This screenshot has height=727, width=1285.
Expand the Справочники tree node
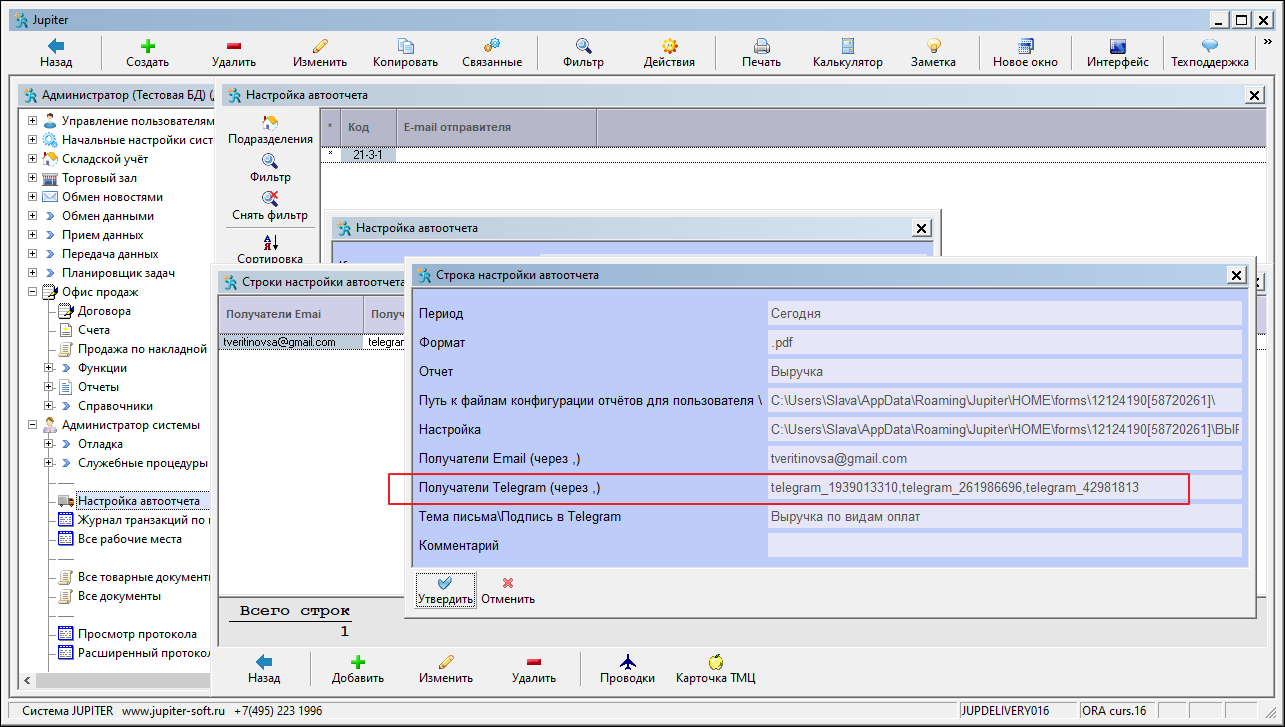coord(49,406)
